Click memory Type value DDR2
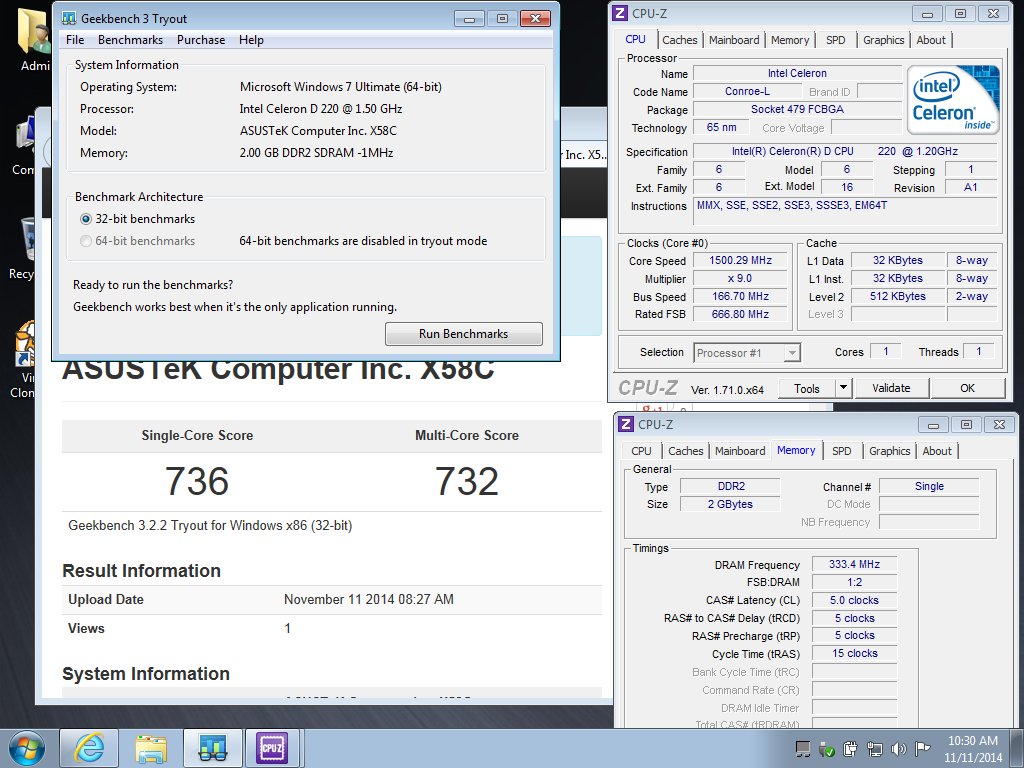 click(731, 487)
